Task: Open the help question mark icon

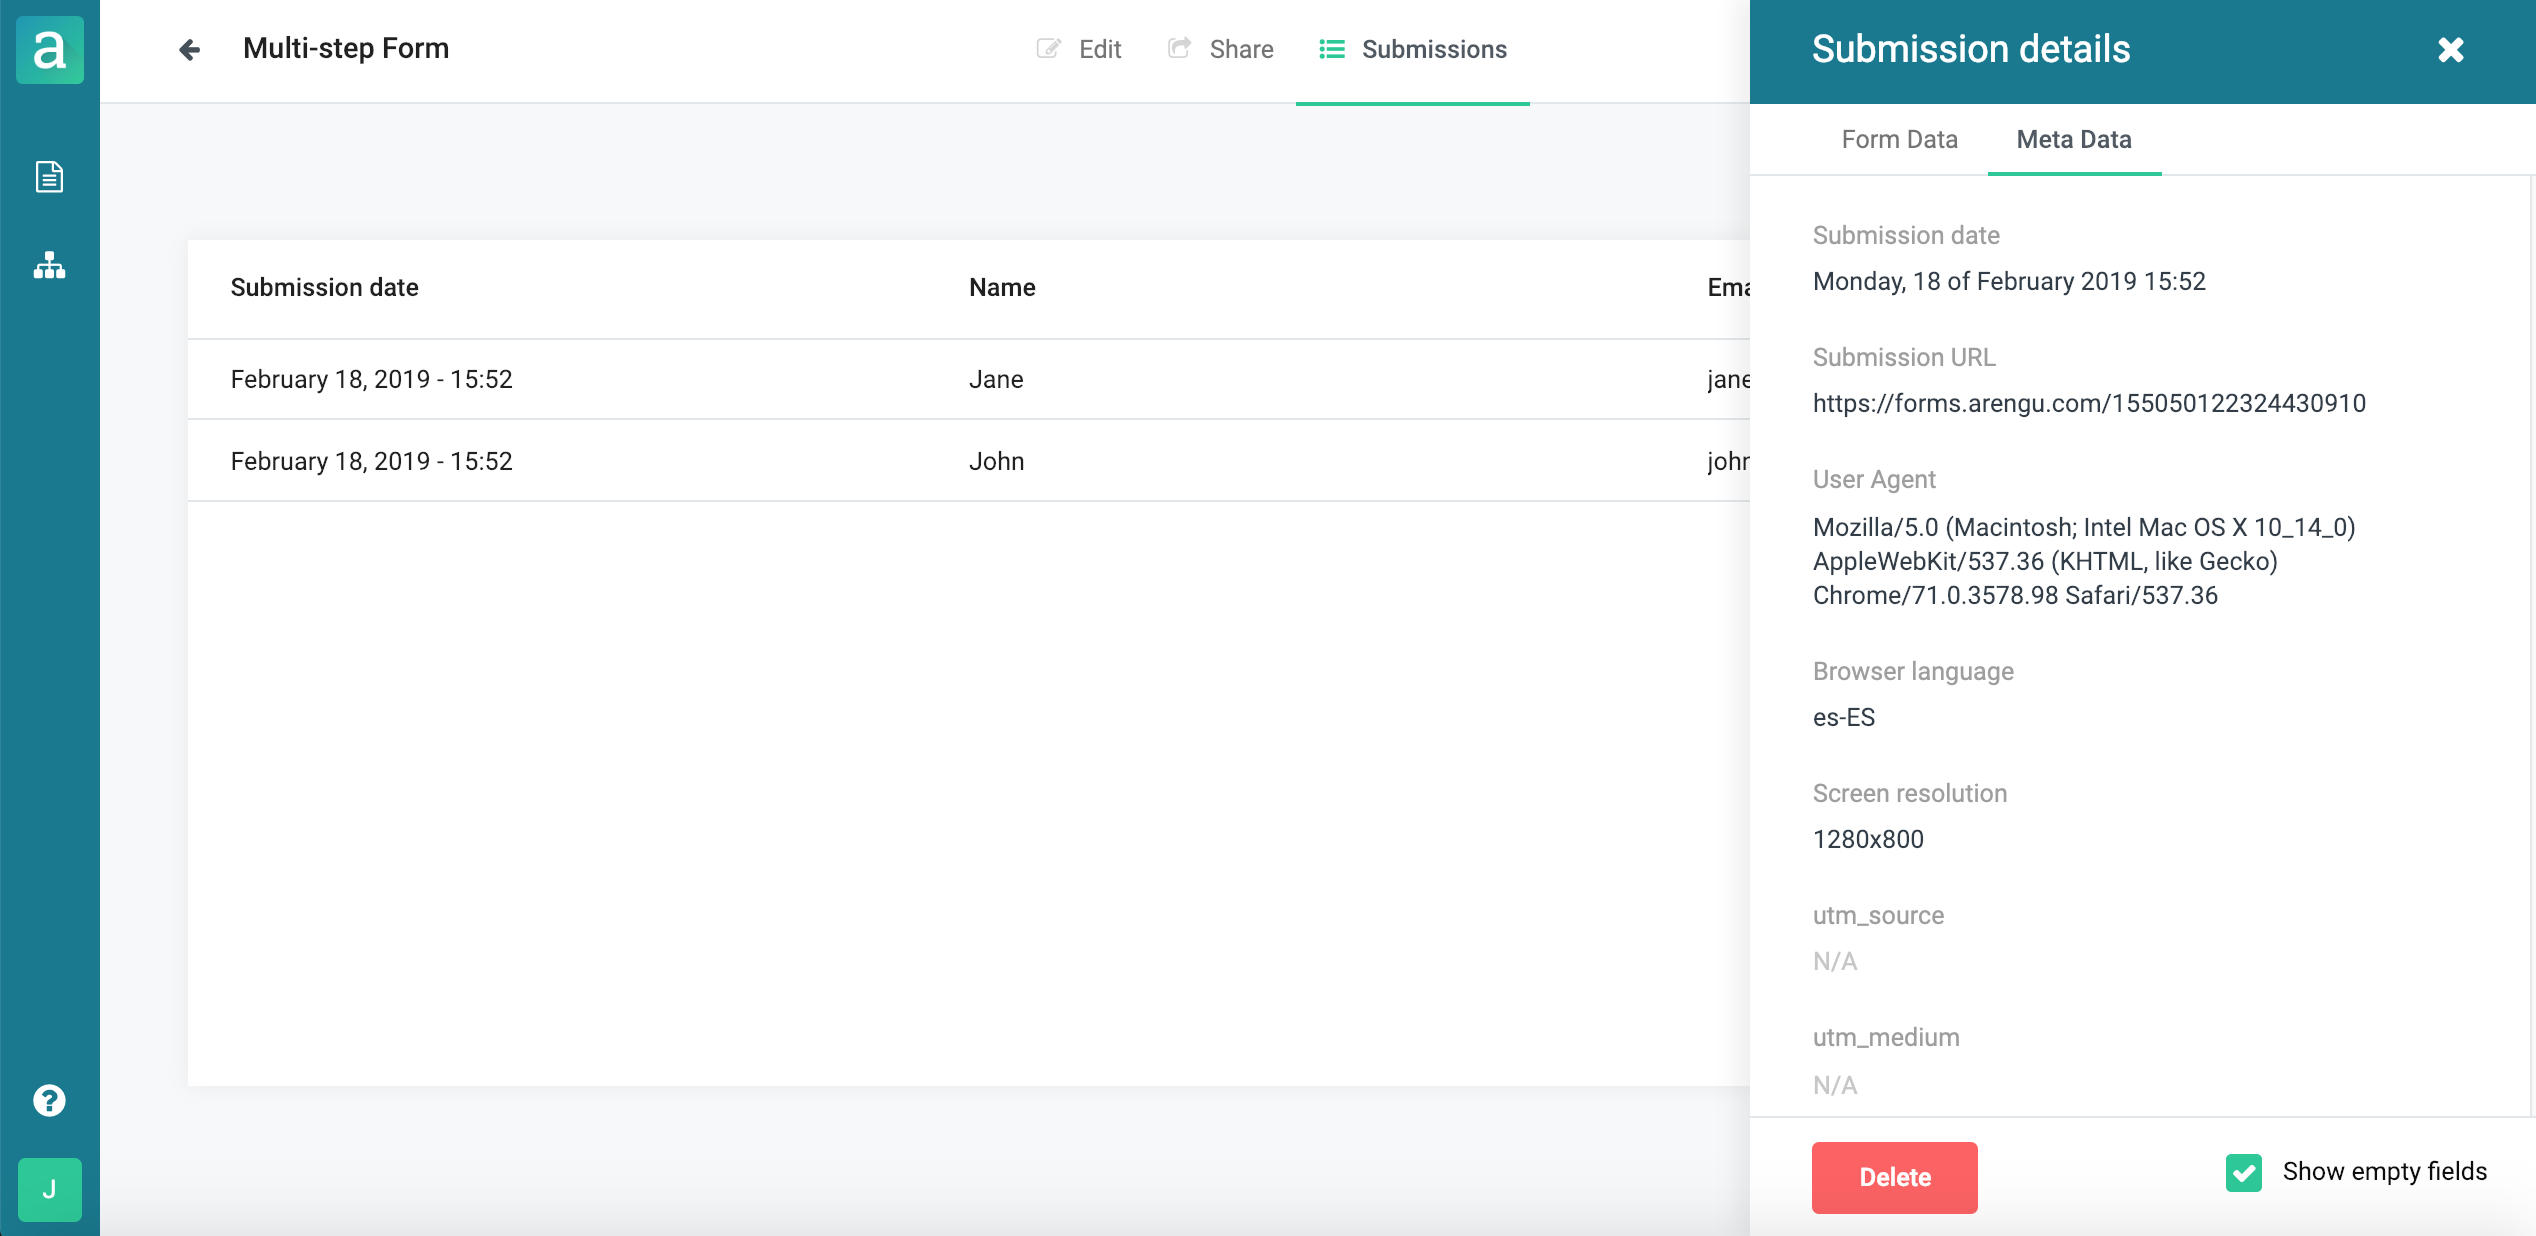Action: 49,1100
